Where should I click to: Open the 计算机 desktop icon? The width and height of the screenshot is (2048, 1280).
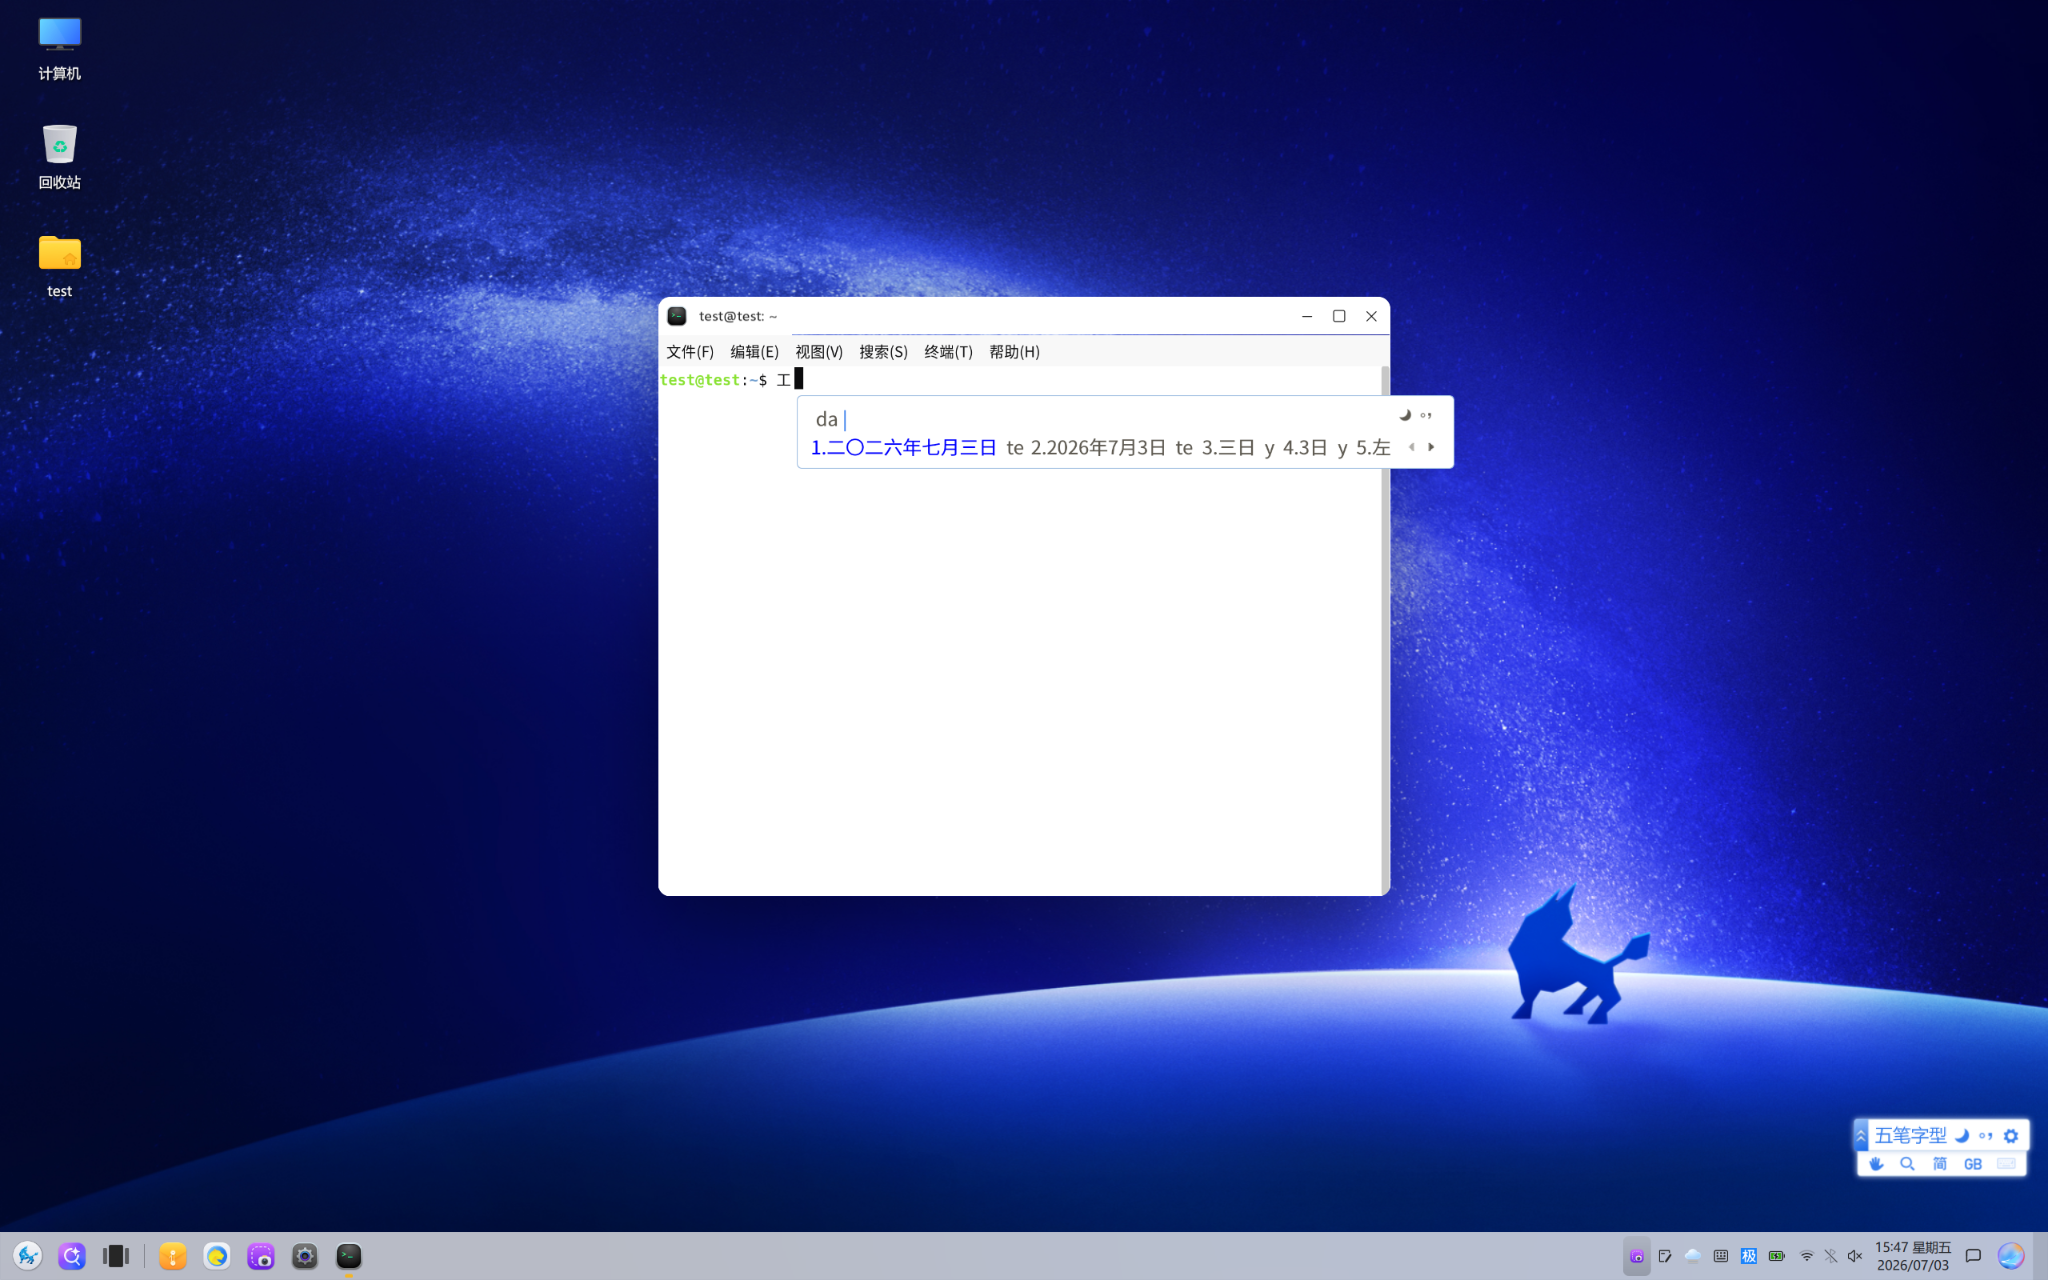pyautogui.click(x=60, y=48)
